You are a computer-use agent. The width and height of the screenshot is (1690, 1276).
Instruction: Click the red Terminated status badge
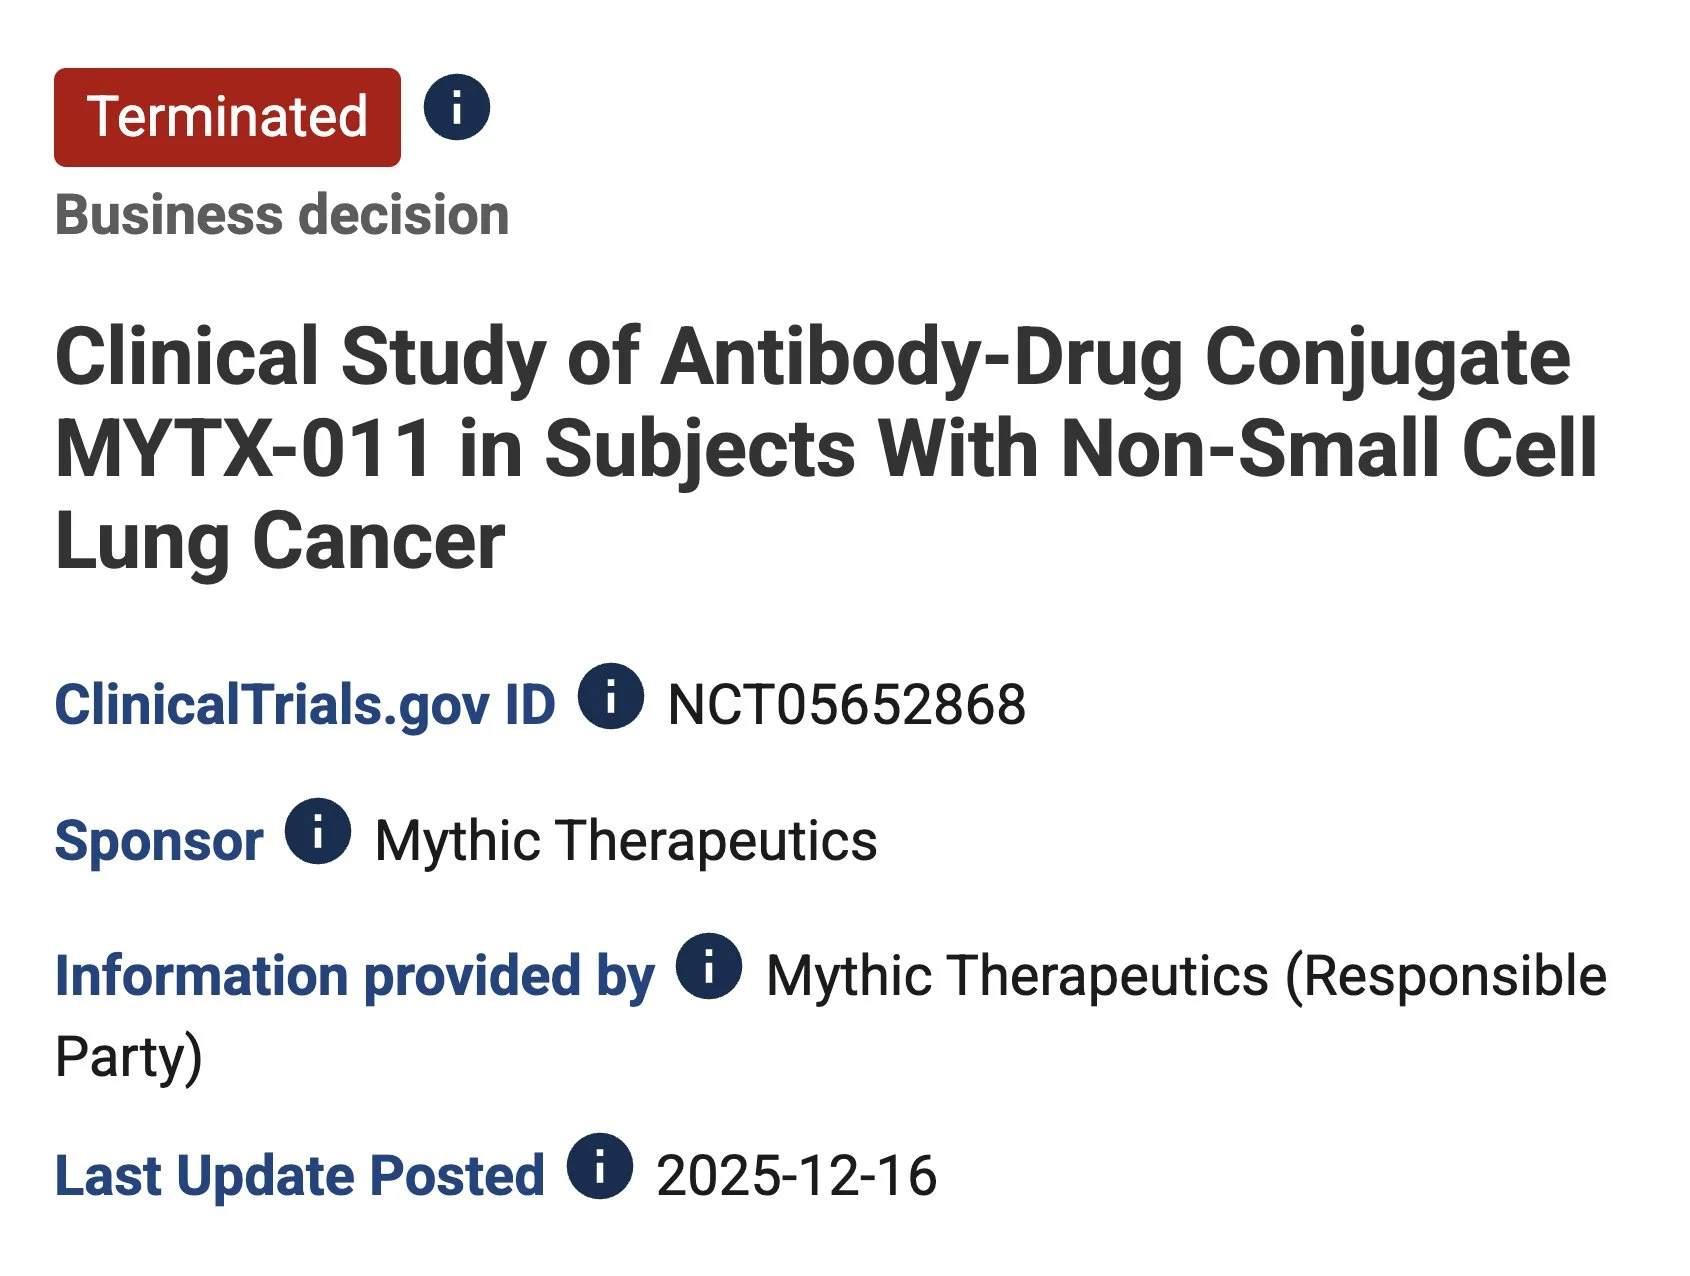tap(227, 117)
